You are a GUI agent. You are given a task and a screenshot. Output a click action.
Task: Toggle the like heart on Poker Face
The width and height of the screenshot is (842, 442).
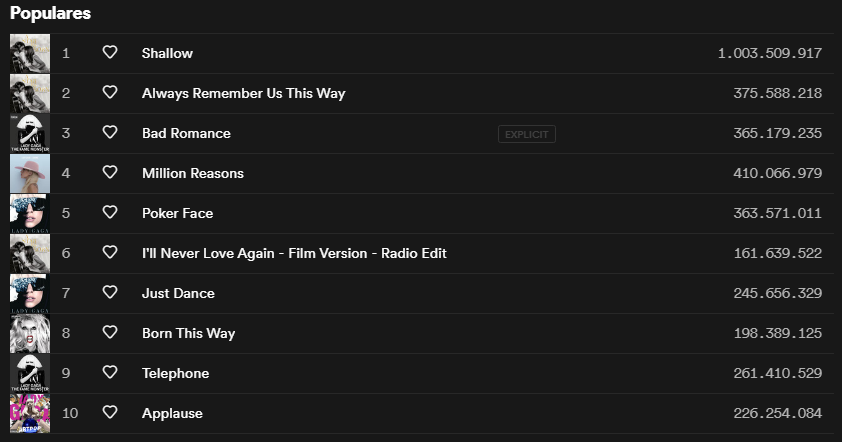tap(110, 212)
